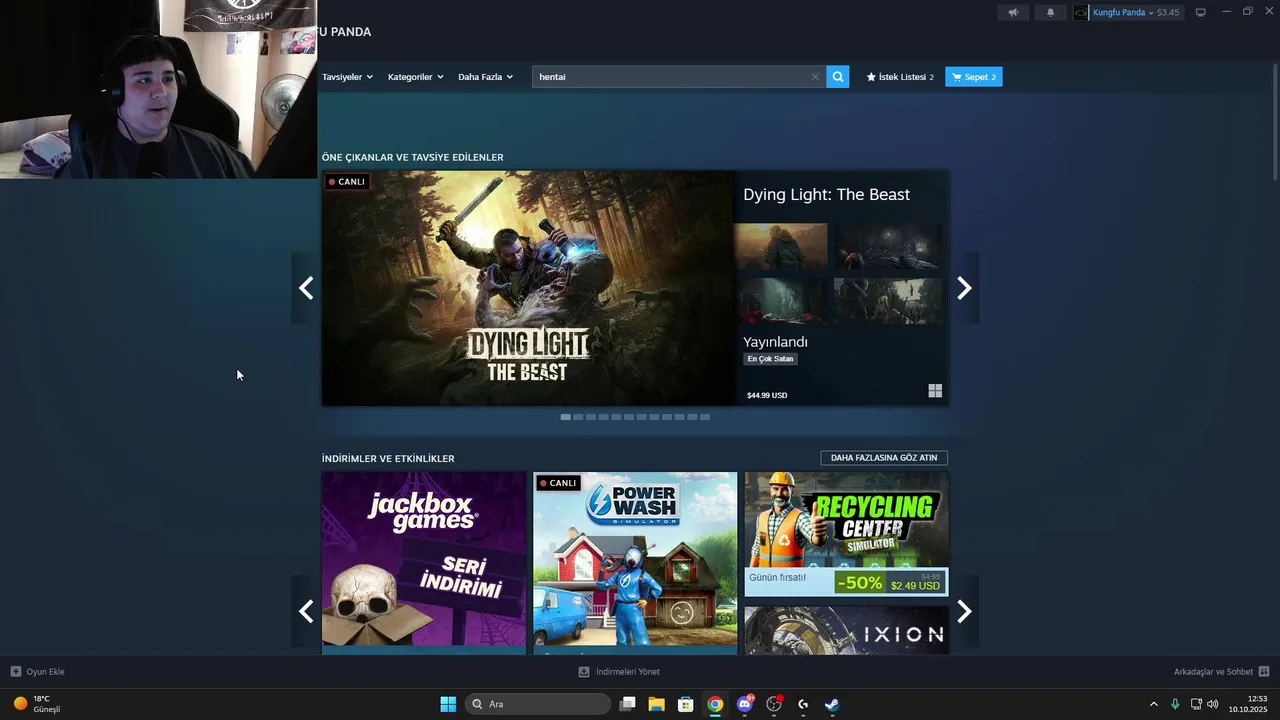
Task: Open the IXION game card
Action: (x=846, y=630)
